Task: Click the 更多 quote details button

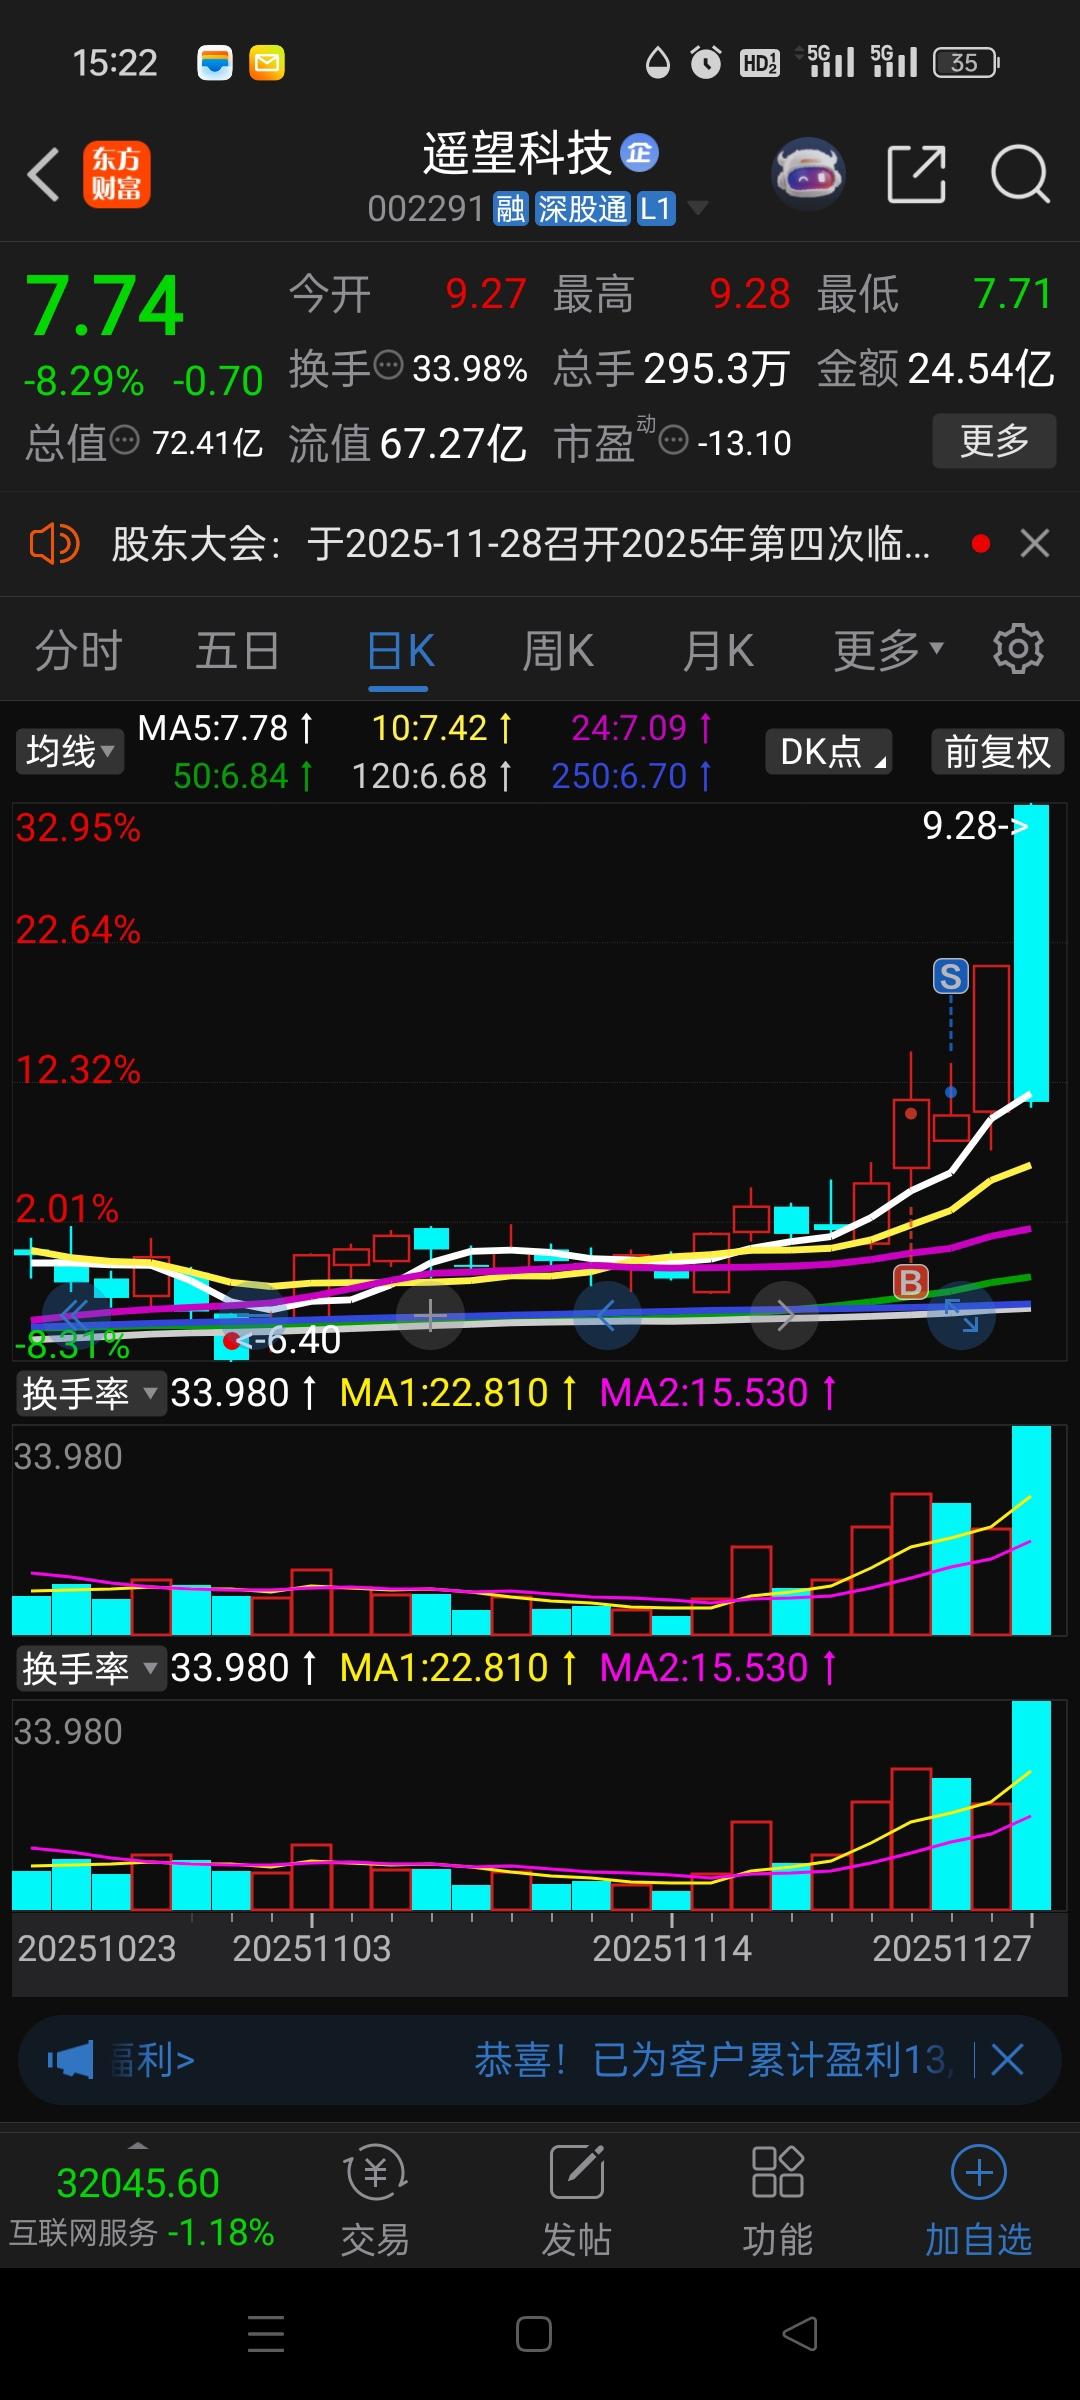Action: [994, 440]
